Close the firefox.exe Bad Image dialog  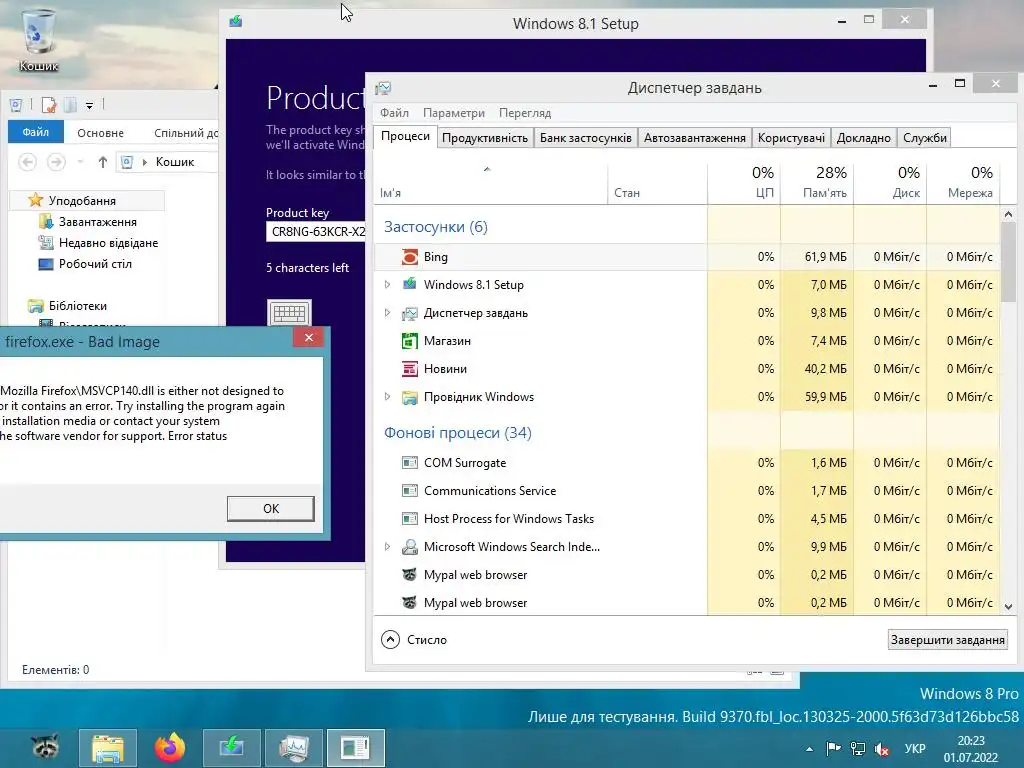click(x=308, y=337)
